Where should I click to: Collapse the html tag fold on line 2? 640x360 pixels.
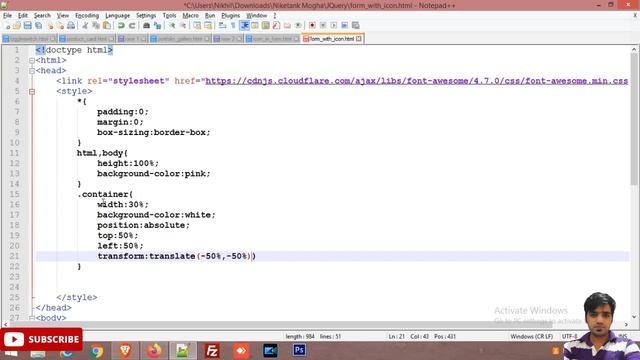click(x=32, y=60)
